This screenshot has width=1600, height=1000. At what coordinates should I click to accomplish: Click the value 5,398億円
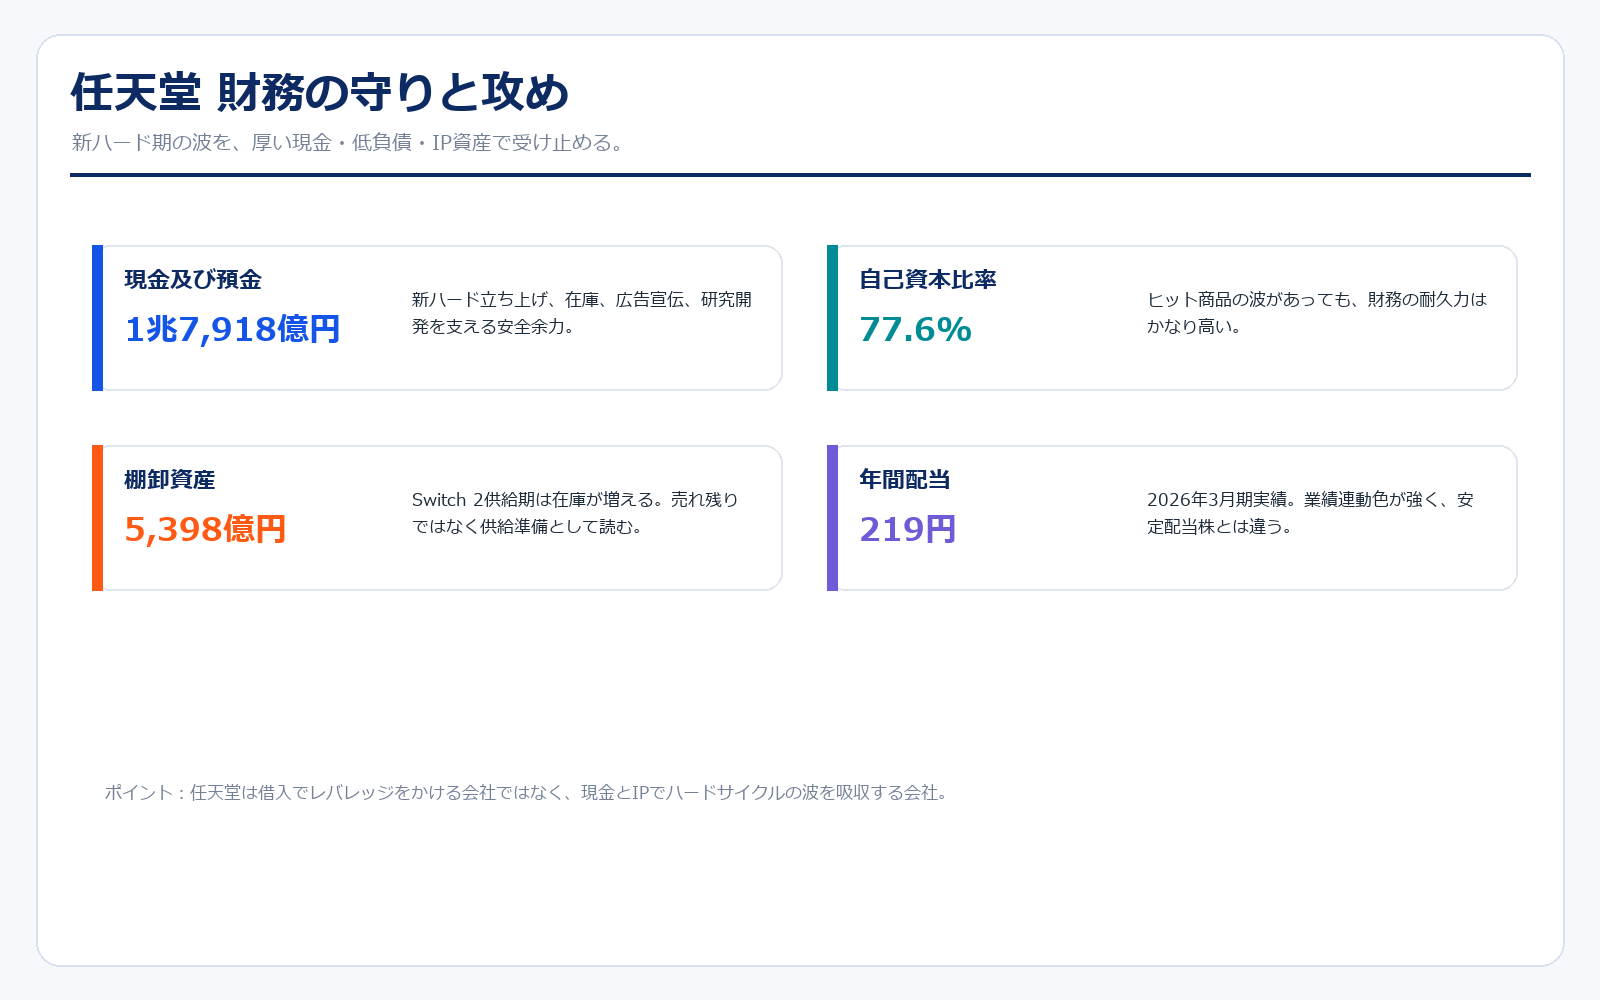[x=205, y=529]
